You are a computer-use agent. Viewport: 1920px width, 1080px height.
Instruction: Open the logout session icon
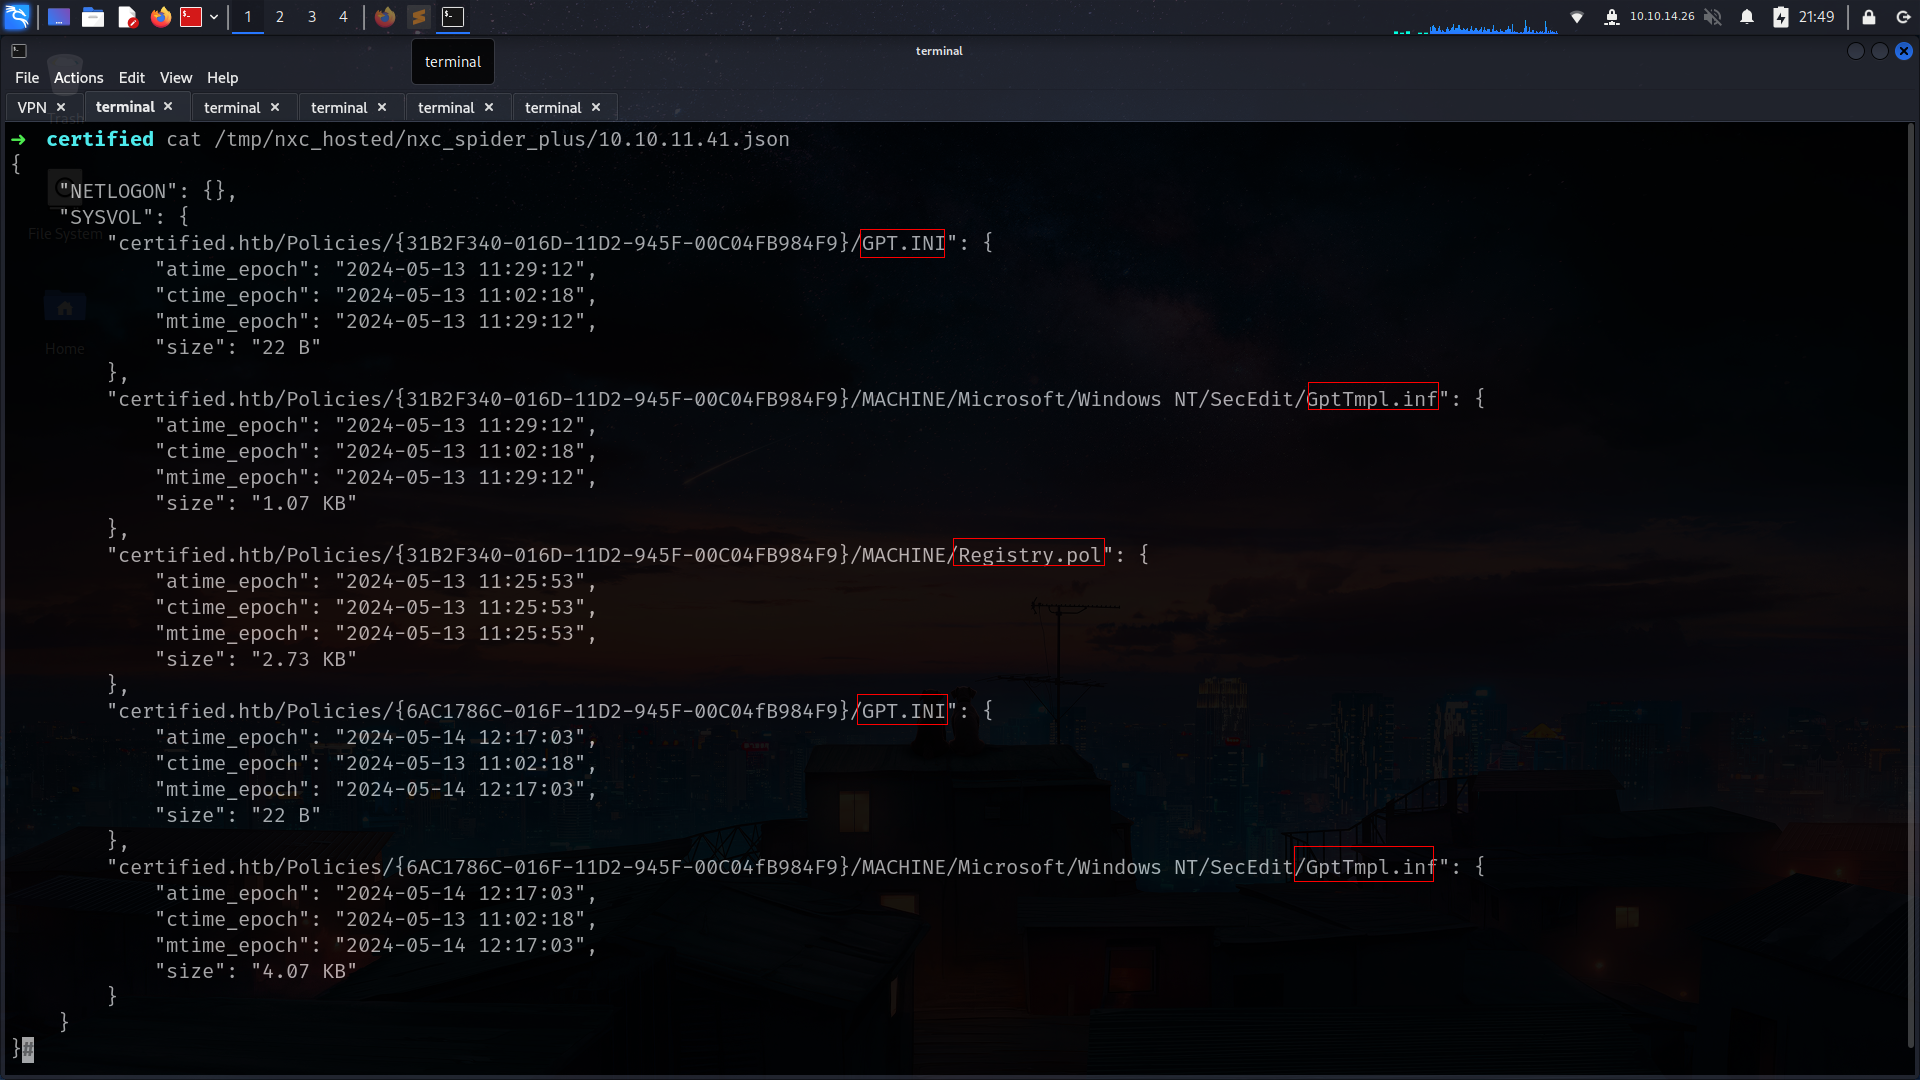click(x=1903, y=17)
